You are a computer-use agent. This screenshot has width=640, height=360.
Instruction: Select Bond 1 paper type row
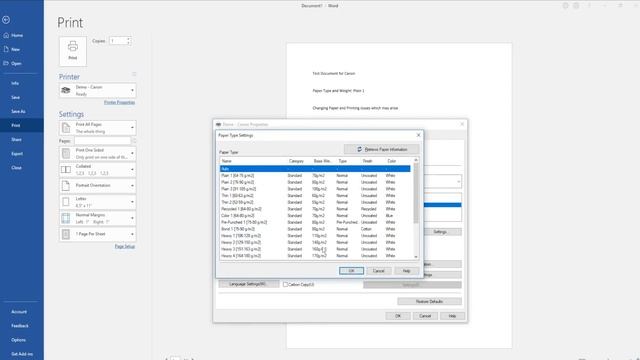[315, 229]
